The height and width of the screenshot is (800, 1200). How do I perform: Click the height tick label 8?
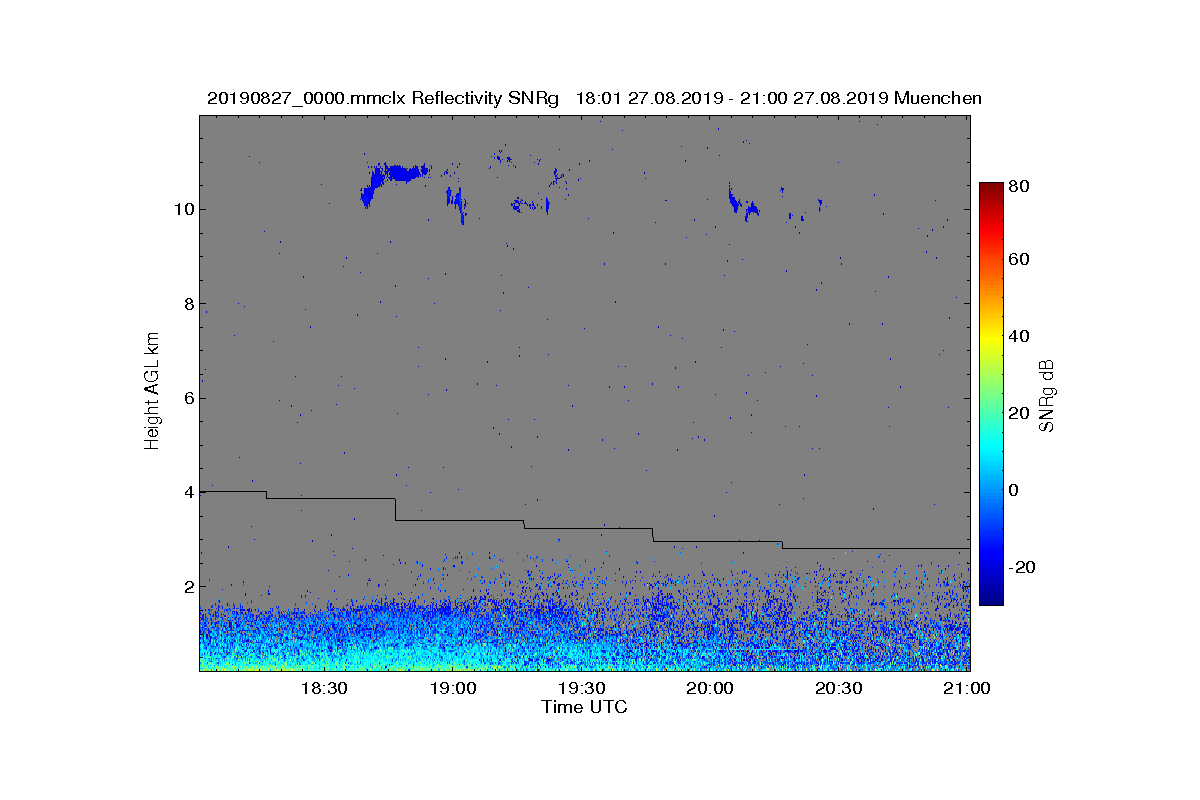tap(187, 304)
